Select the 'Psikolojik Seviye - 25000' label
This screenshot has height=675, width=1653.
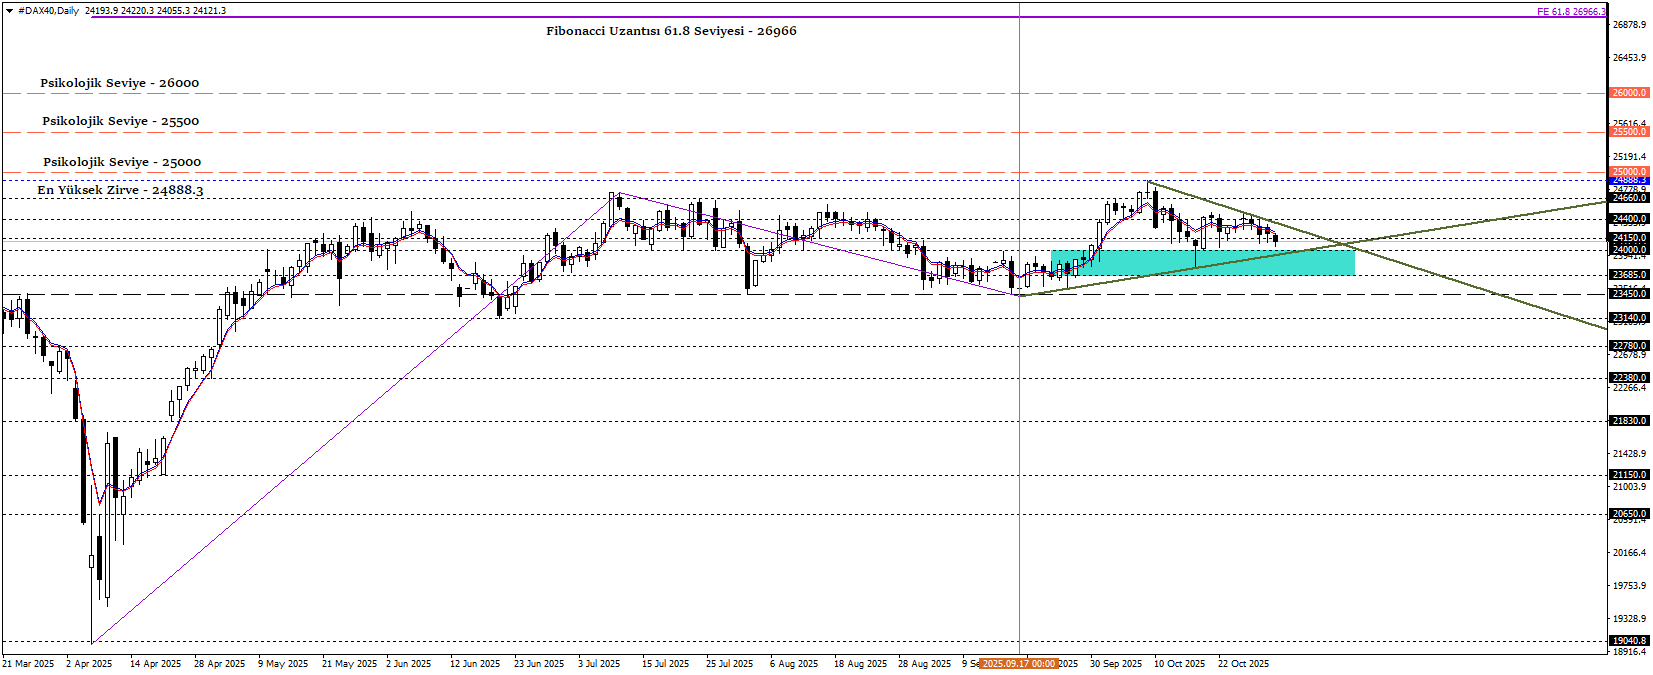tap(122, 162)
